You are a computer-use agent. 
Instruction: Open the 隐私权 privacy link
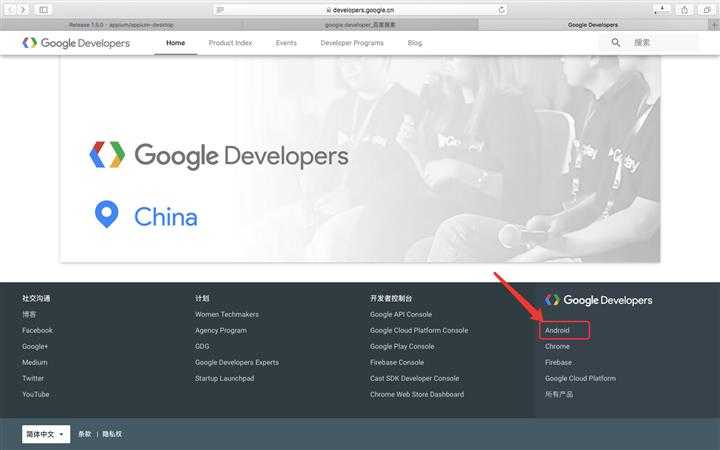(x=112, y=434)
